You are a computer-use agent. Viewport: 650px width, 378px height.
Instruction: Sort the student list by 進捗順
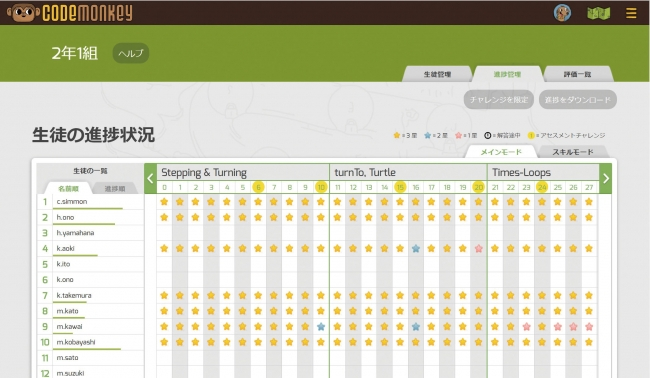115,189
